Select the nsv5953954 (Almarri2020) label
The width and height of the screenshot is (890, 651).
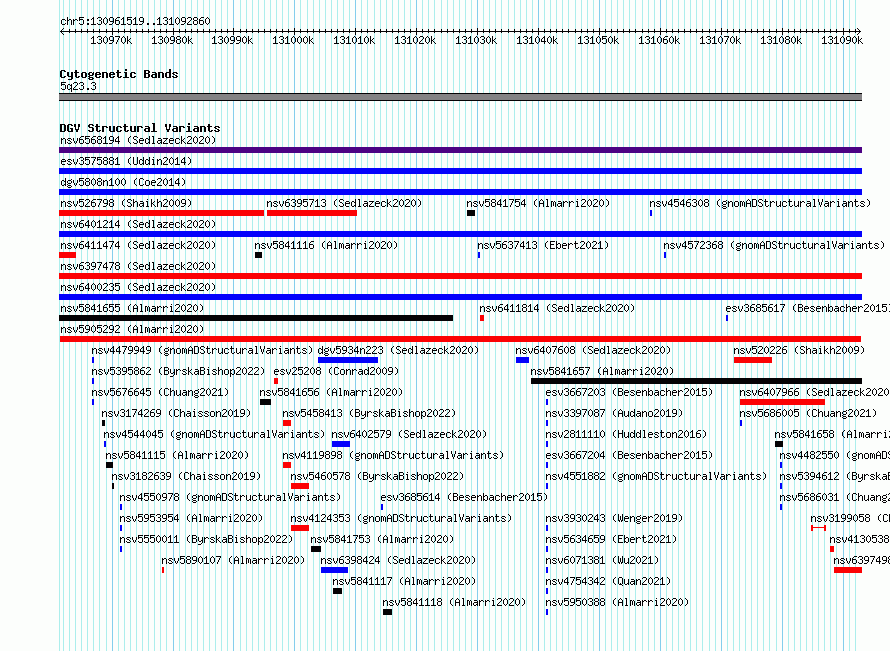coord(191,518)
